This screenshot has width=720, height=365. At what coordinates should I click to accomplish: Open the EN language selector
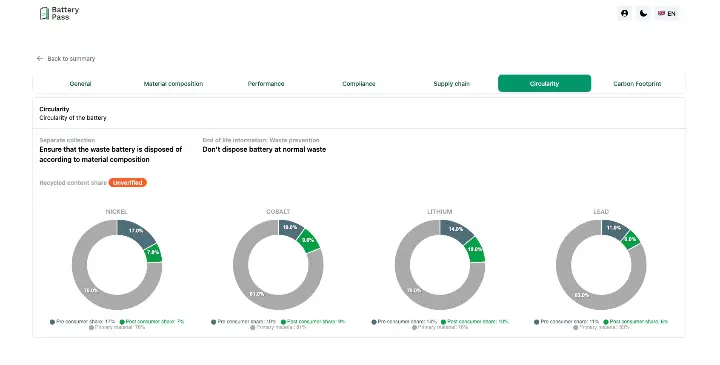coord(667,13)
